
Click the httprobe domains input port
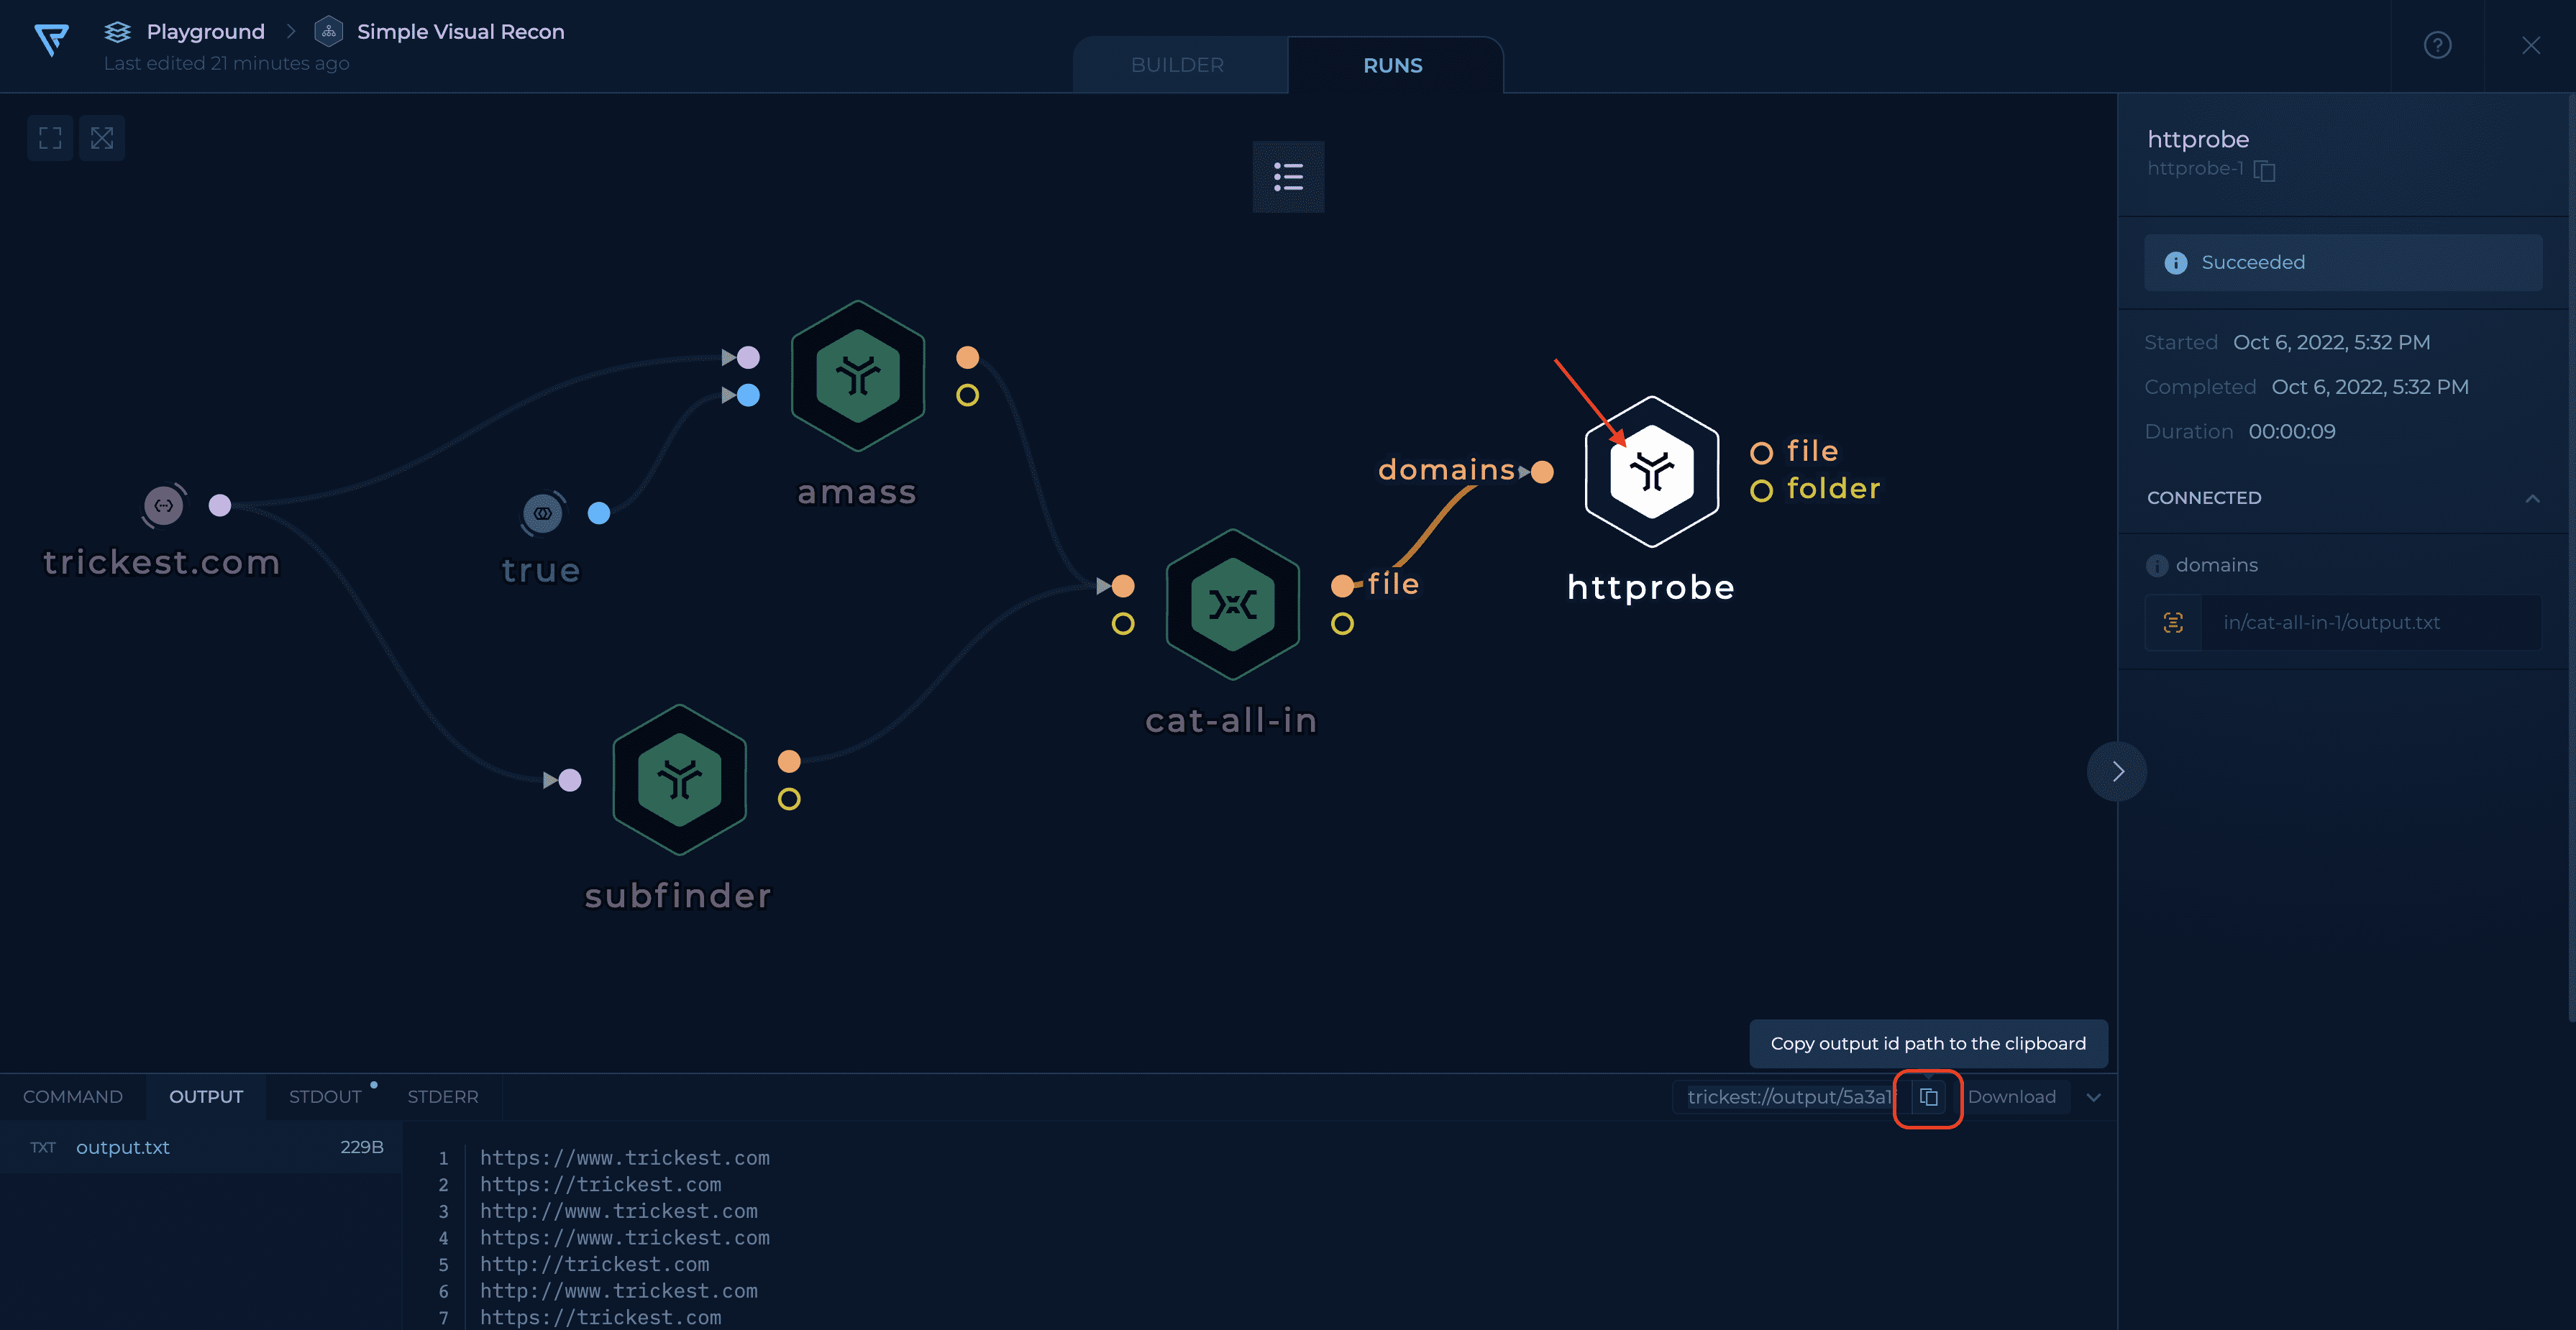[1542, 472]
